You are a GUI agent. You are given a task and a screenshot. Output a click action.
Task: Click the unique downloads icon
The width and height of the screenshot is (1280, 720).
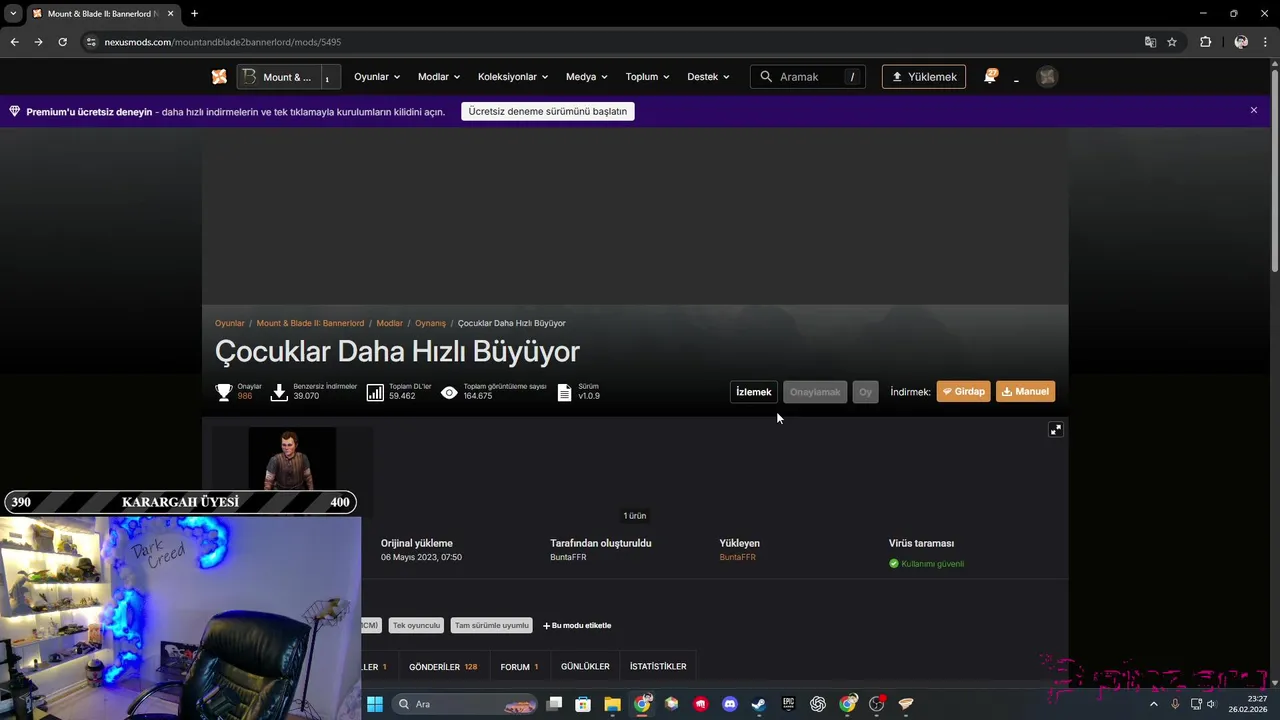pyautogui.click(x=280, y=392)
